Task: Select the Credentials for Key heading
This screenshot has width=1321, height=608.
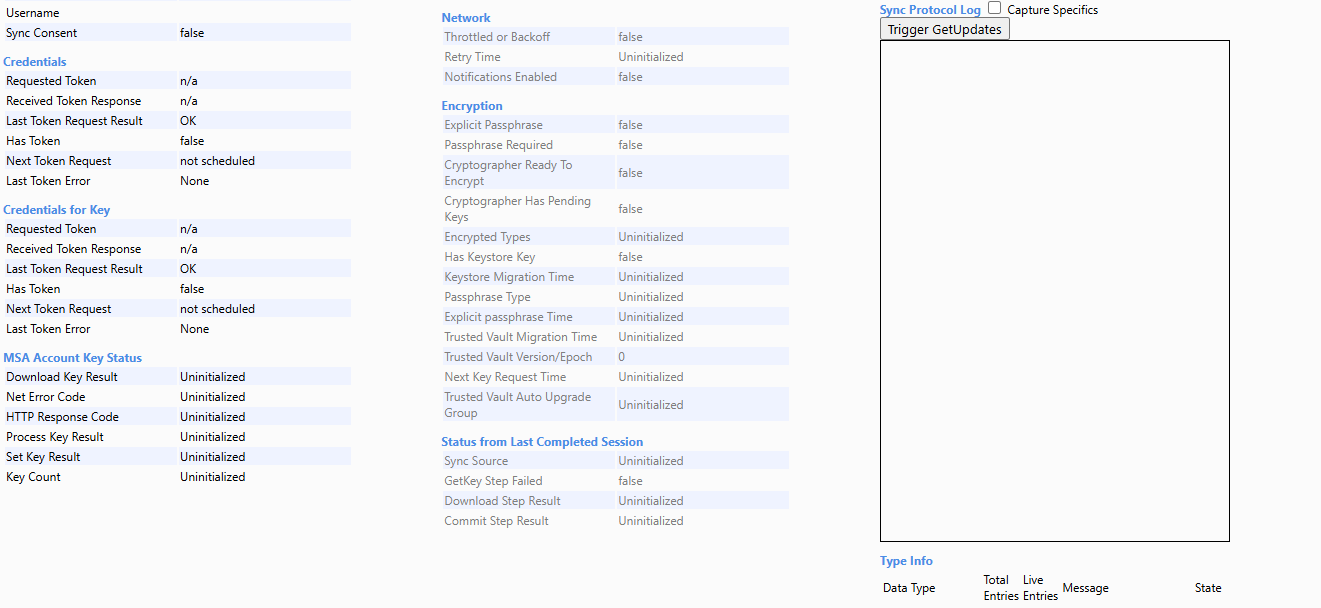Action: click(x=56, y=210)
